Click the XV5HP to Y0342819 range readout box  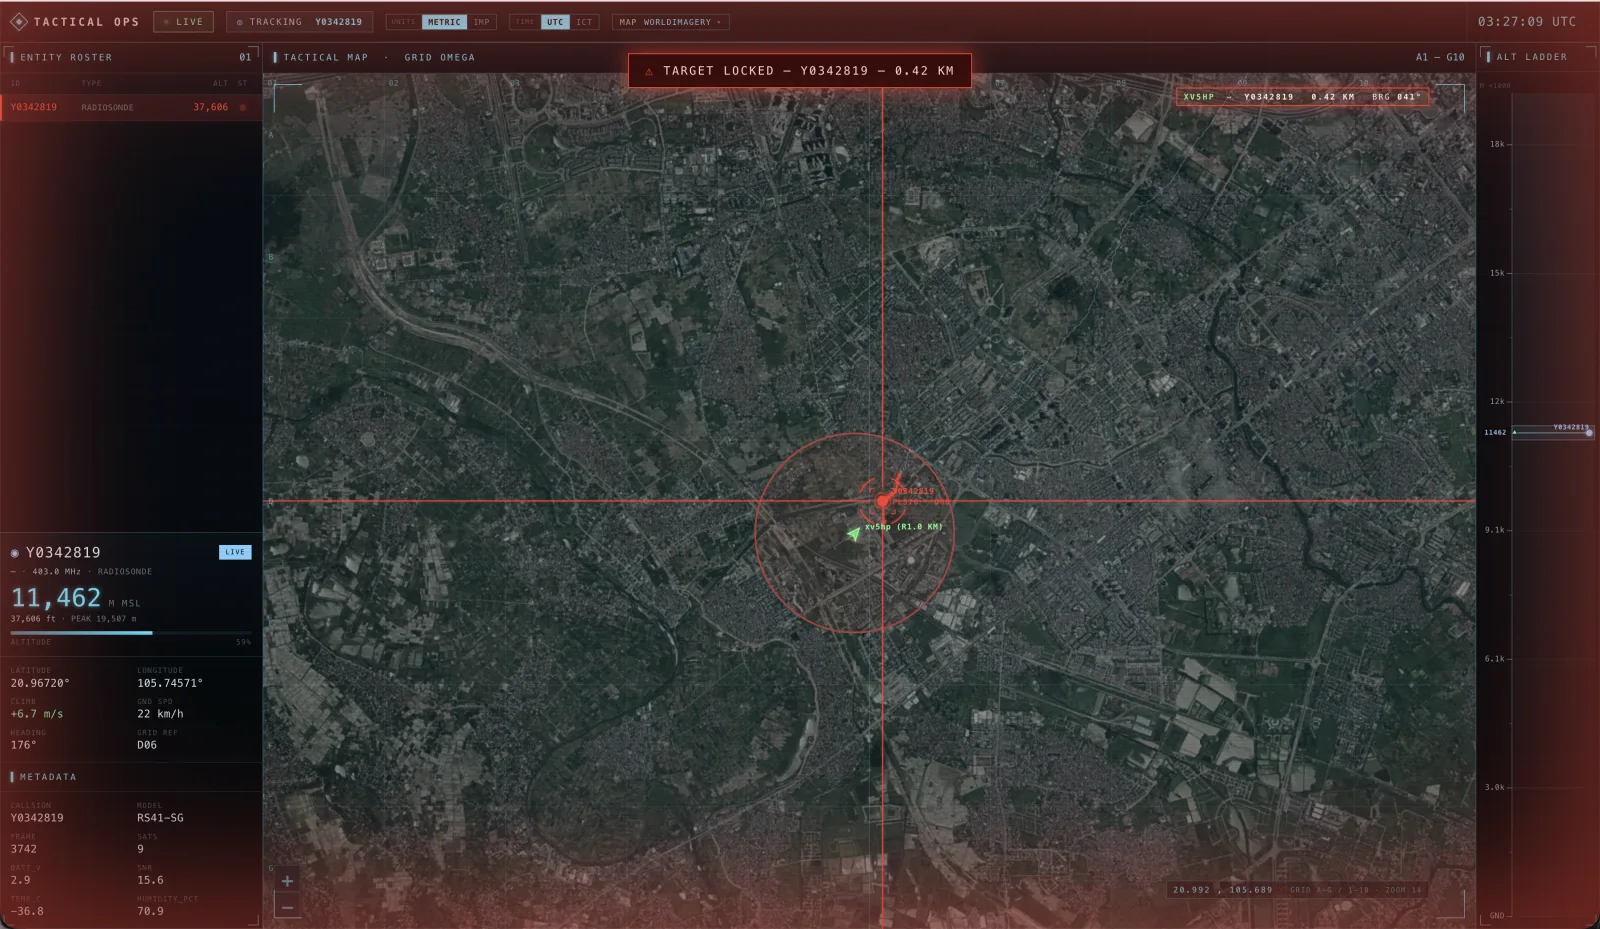click(1302, 97)
